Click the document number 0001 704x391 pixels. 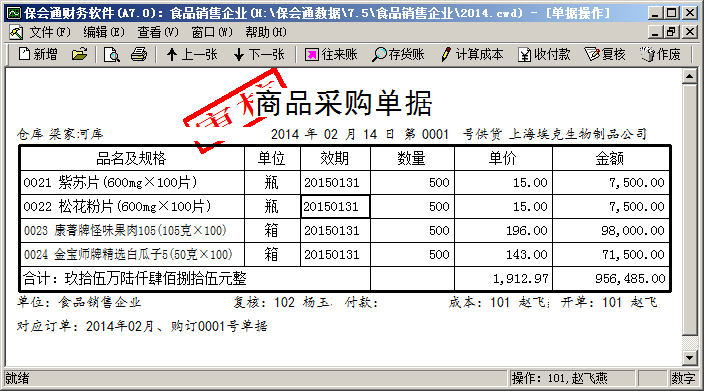point(436,134)
